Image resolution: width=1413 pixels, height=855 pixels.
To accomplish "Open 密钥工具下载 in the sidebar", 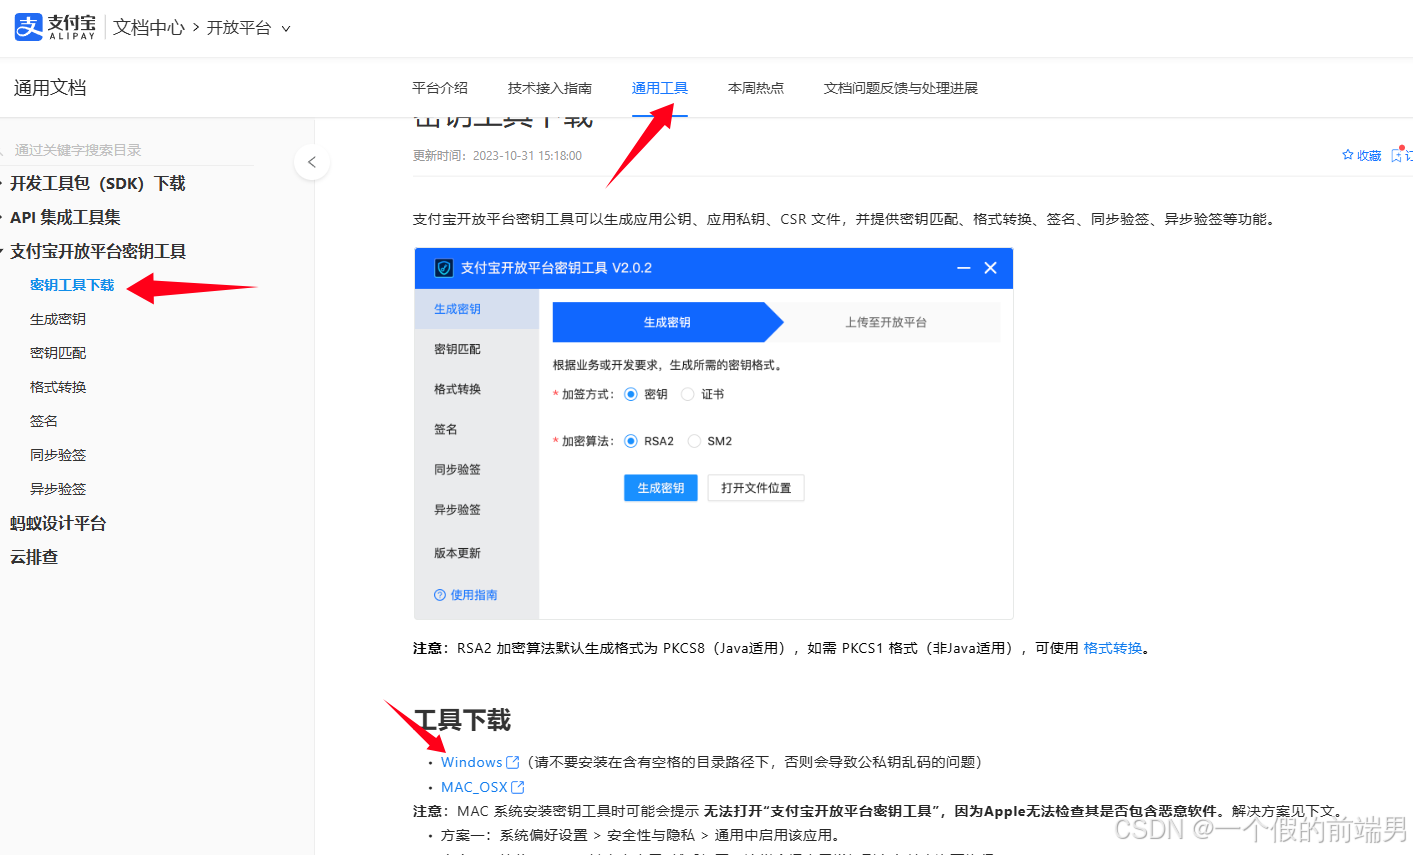I will coord(72,285).
